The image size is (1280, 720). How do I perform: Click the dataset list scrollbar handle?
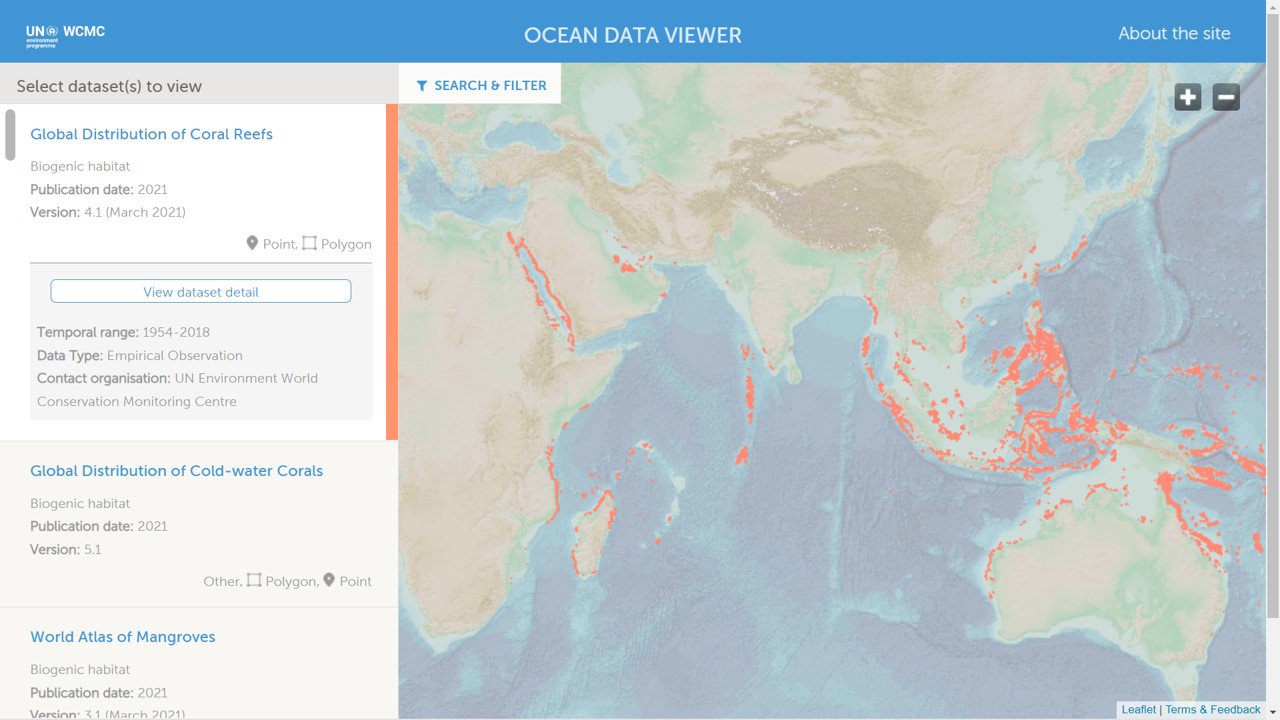[10, 135]
